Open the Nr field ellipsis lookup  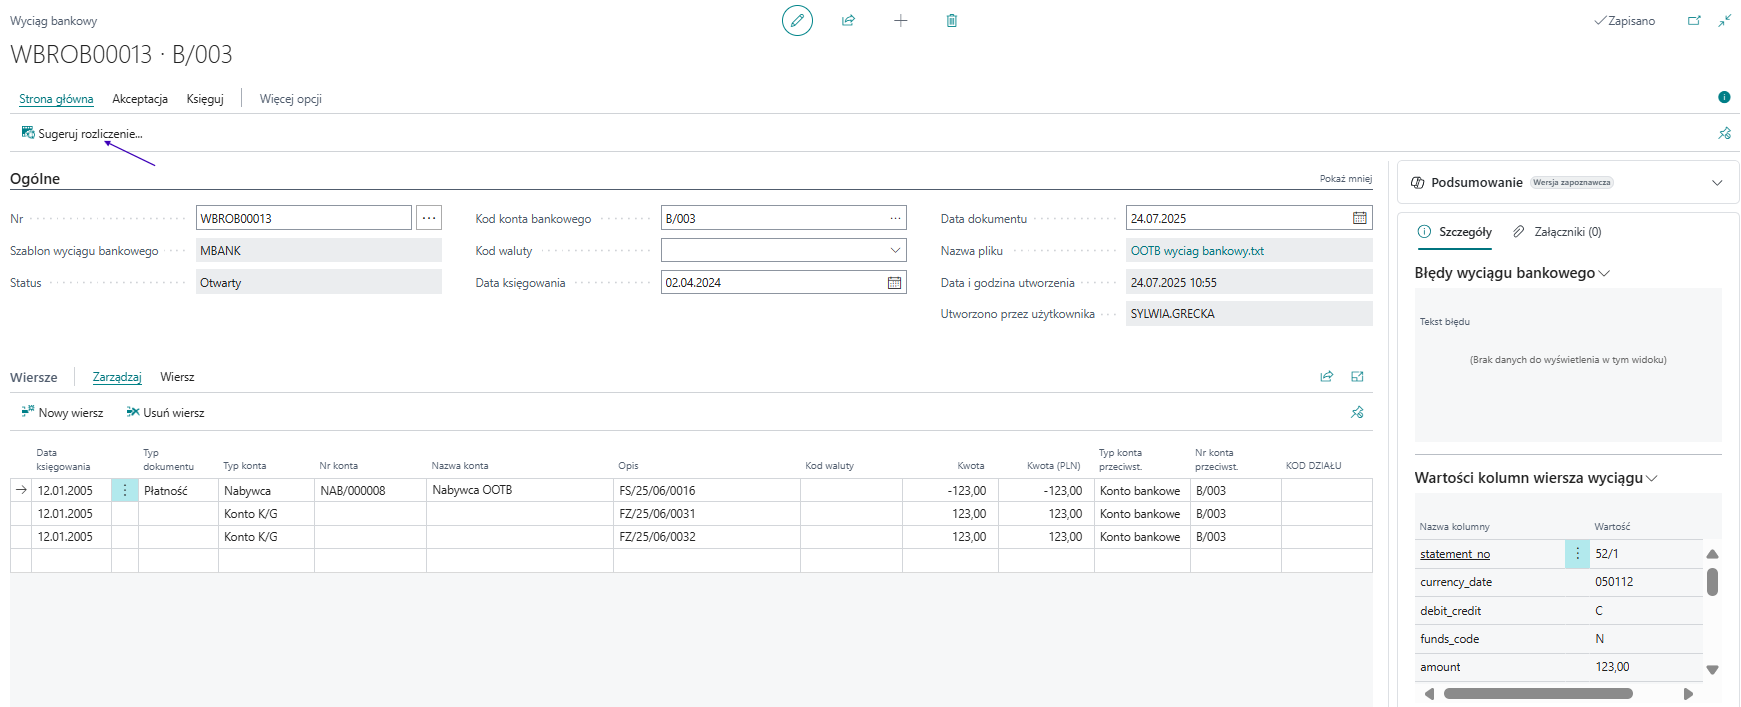pos(429,218)
